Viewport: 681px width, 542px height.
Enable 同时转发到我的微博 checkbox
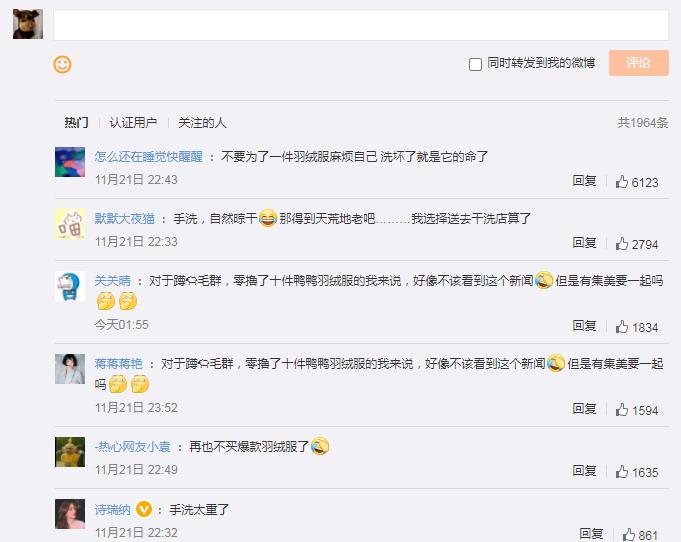pos(476,64)
